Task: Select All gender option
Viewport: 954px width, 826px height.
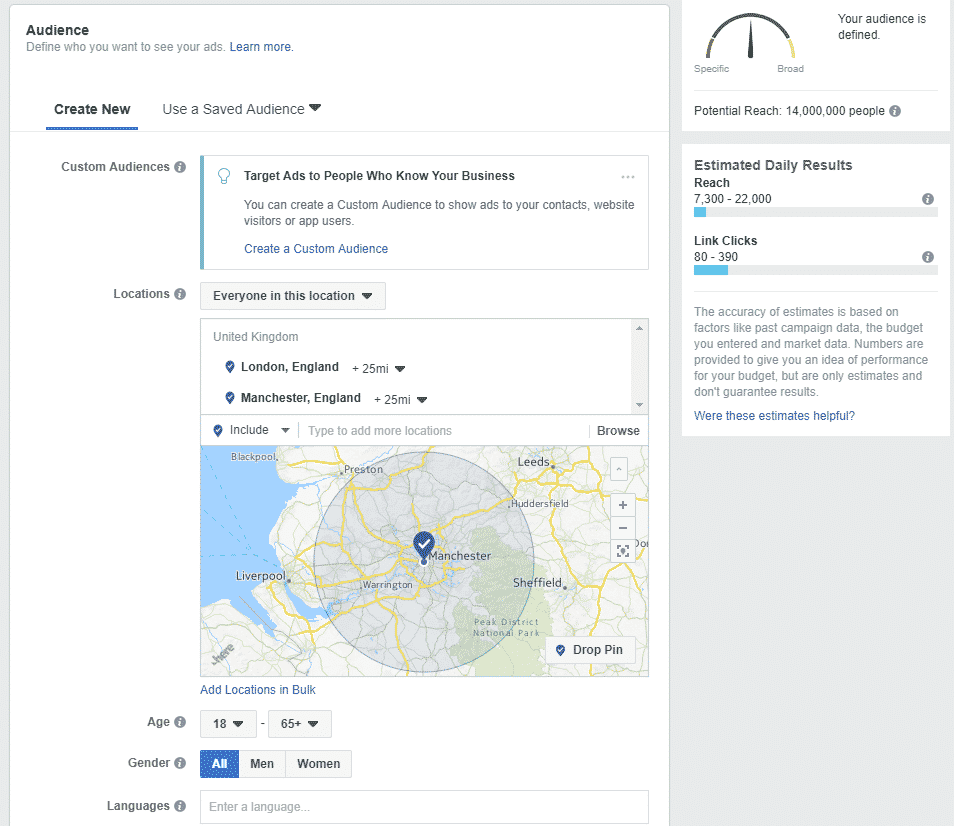Action: pos(219,764)
